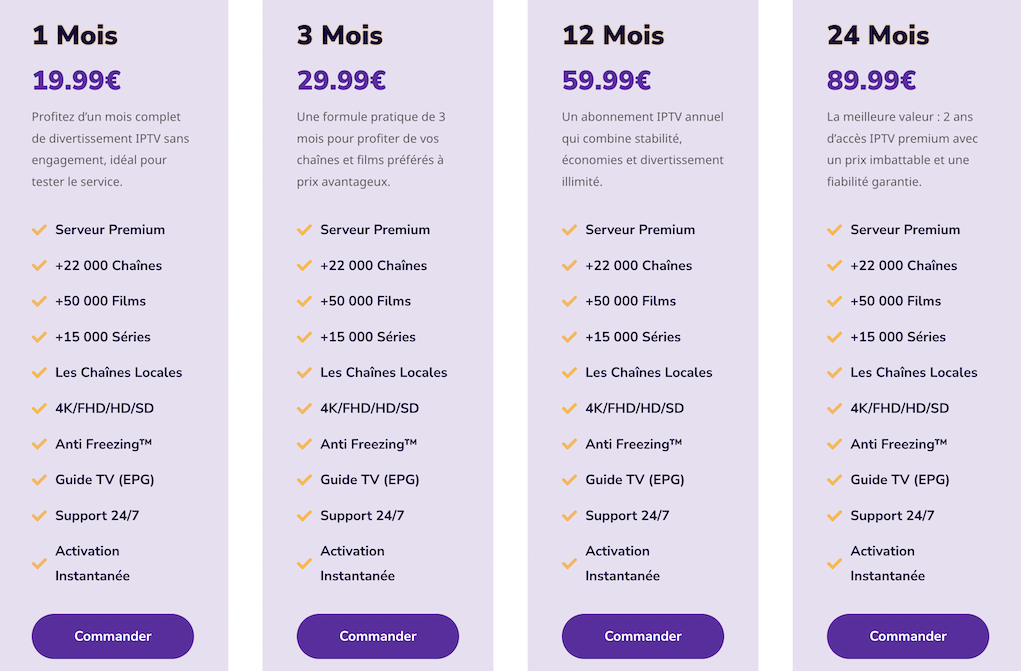Click the 29.99€ price text
This screenshot has width=1021, height=671.
click(x=341, y=80)
